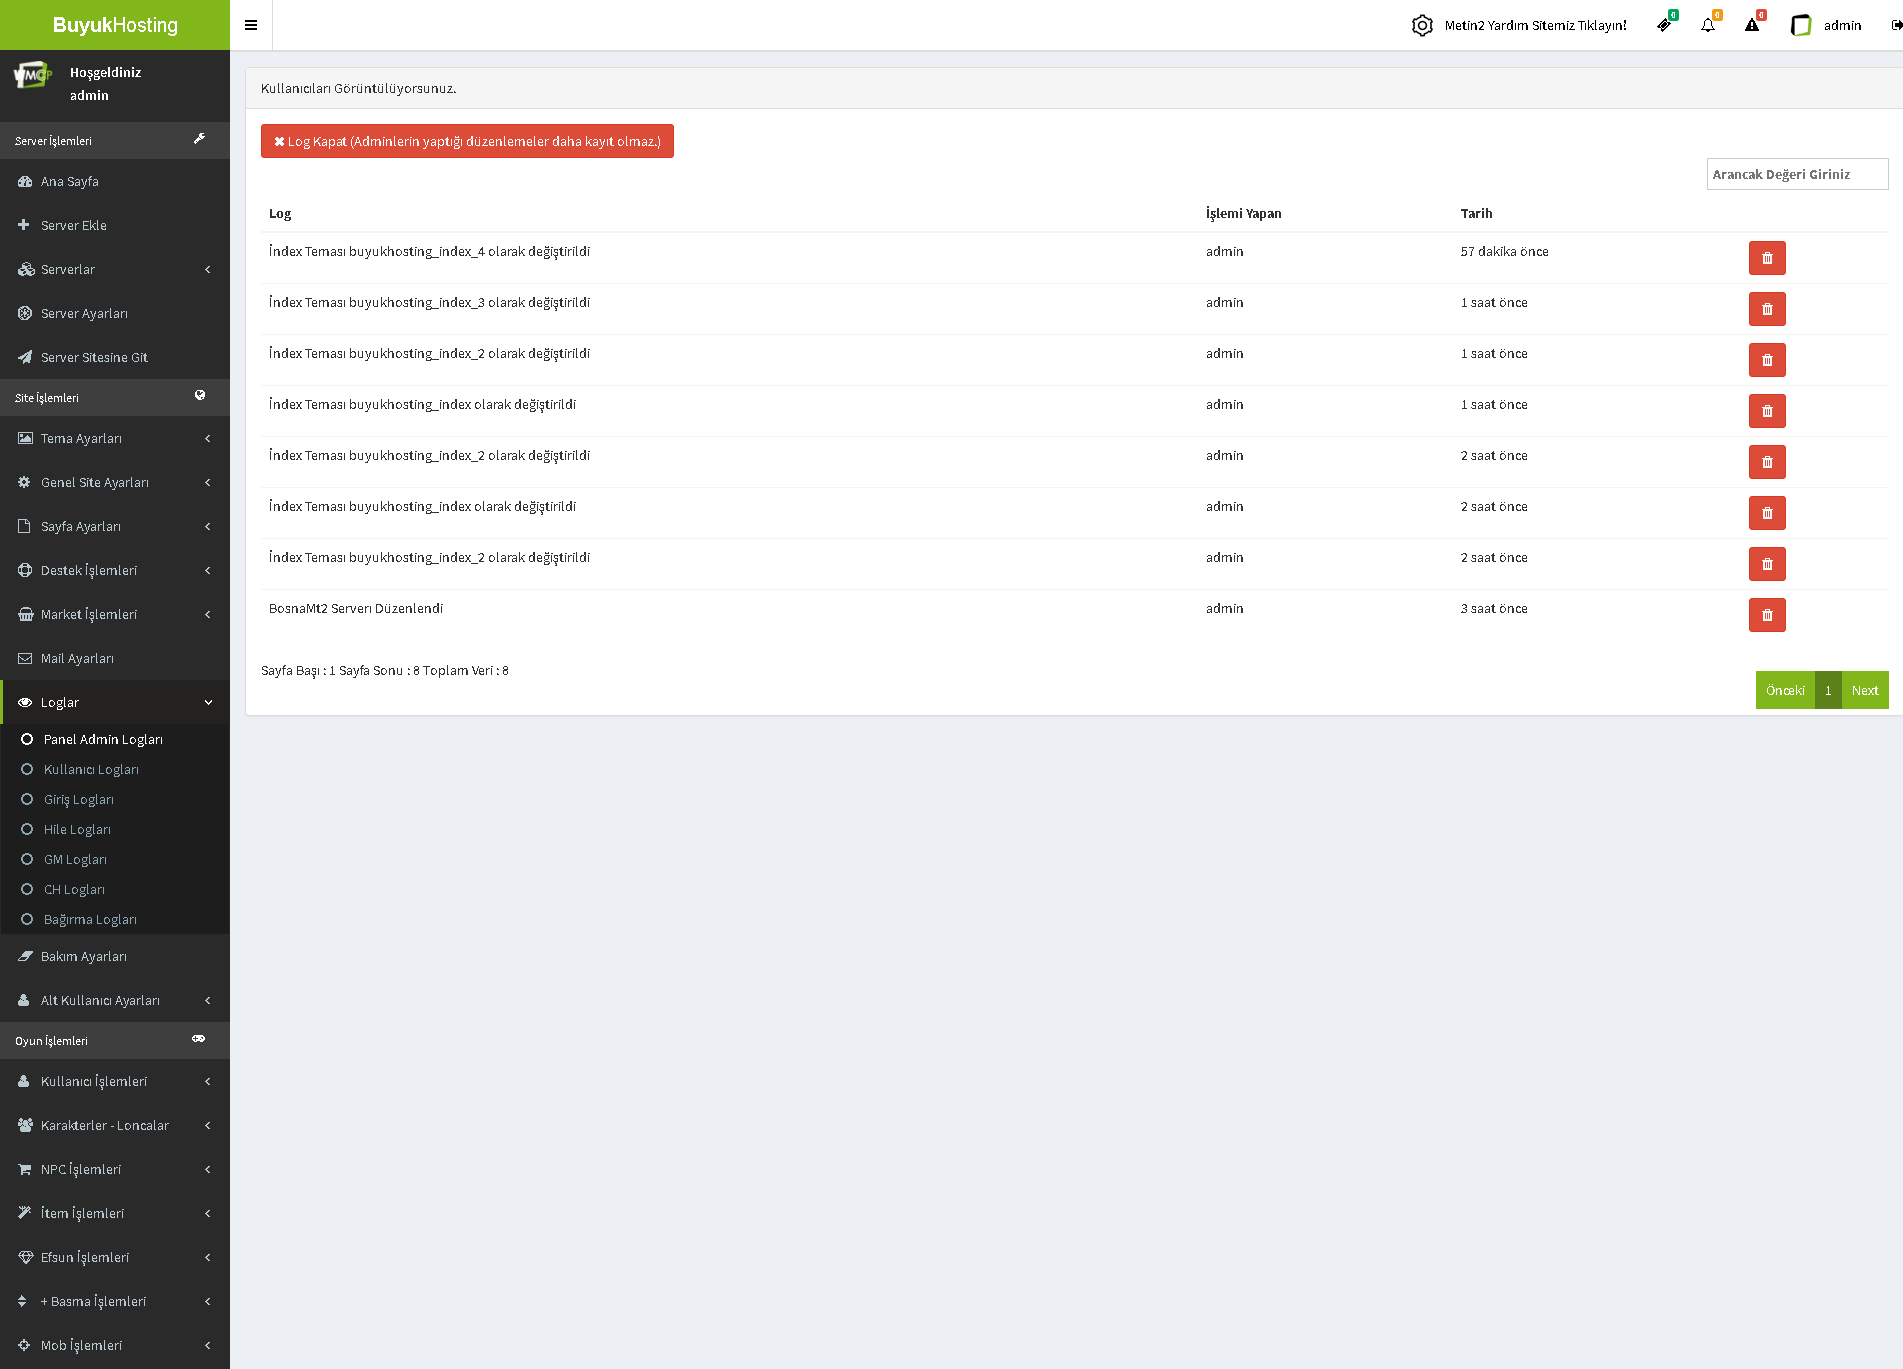Image resolution: width=1903 pixels, height=1369 pixels.
Task: Open the warning triangle alerts icon
Action: pos(1752,25)
